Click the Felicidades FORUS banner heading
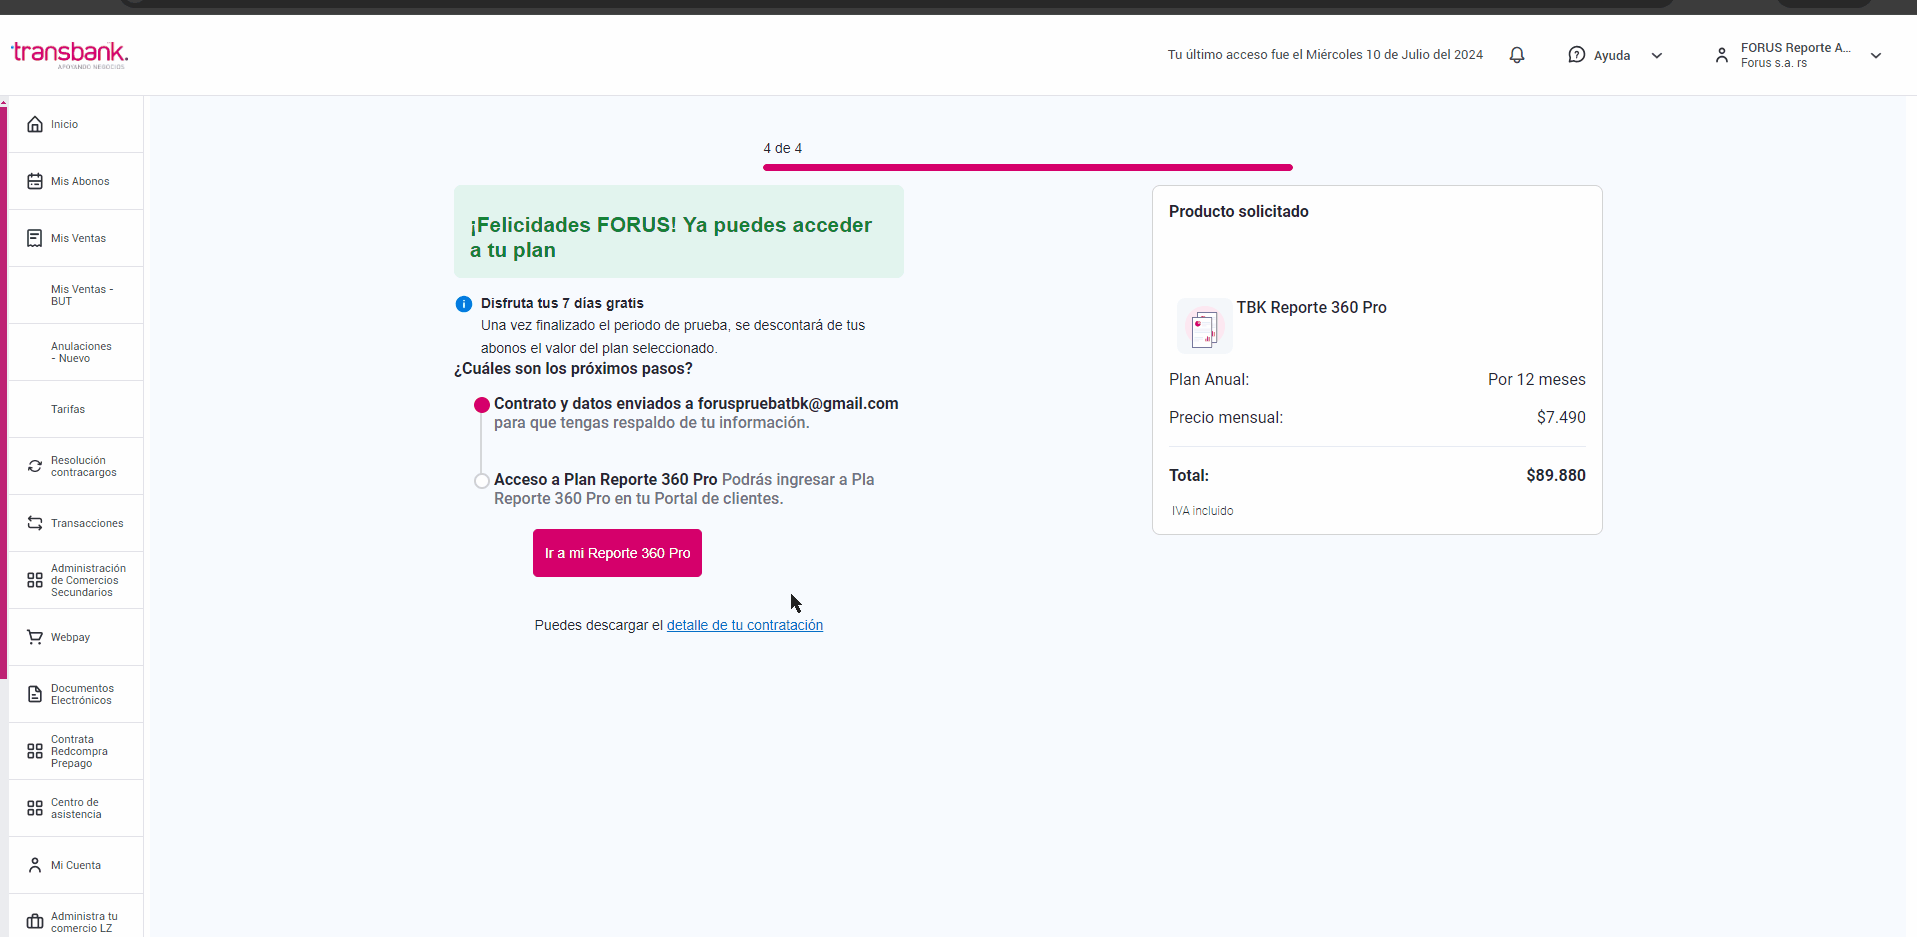Image resolution: width=1917 pixels, height=937 pixels. click(671, 237)
